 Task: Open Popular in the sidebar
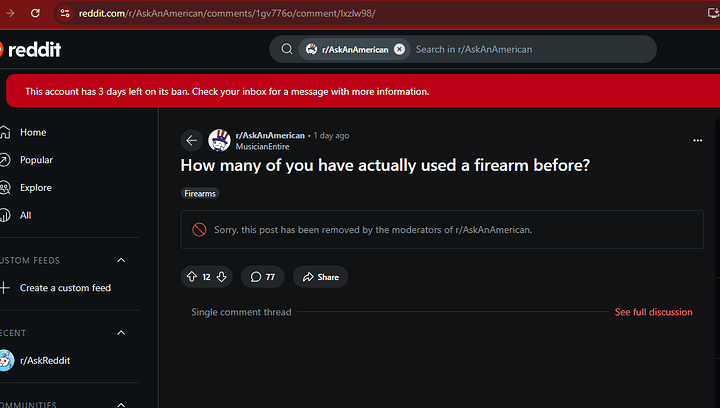pyautogui.click(x=36, y=160)
